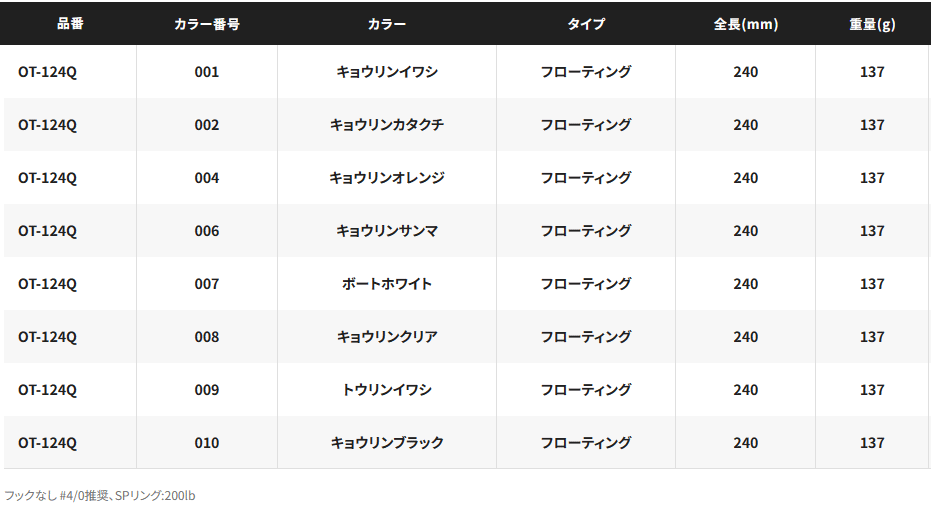Select the ボートホワイト color cell
This screenshot has width=931, height=508.
(387, 284)
